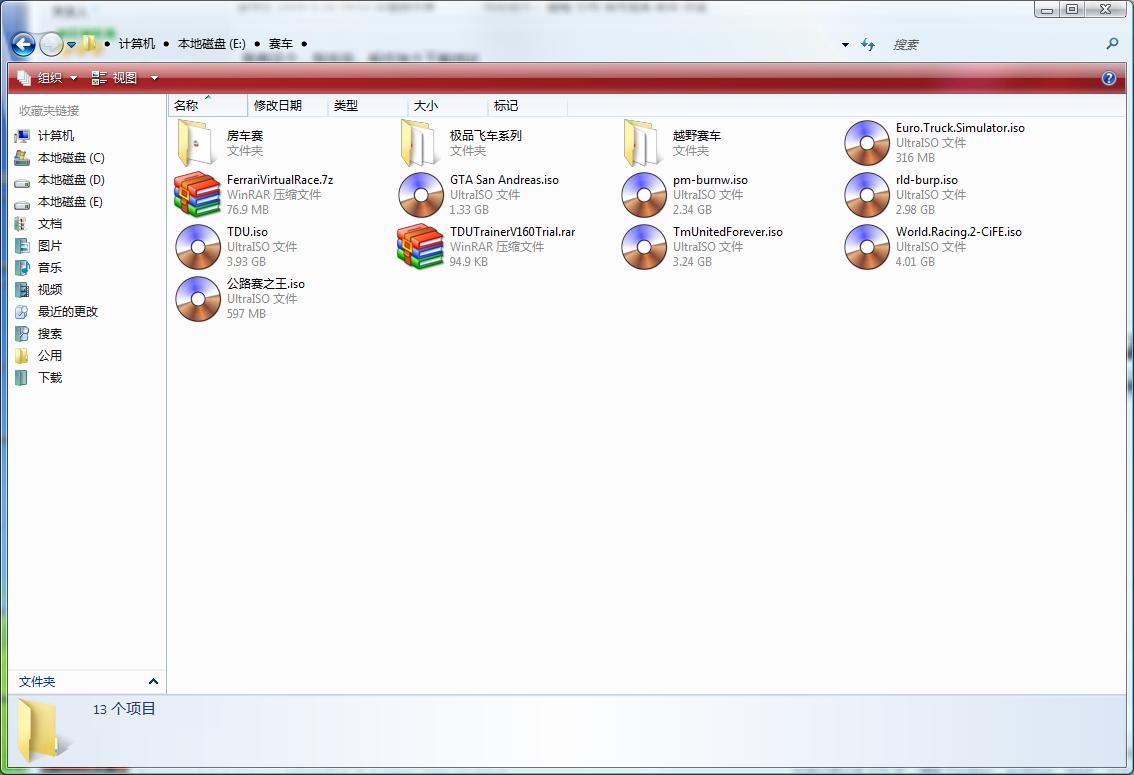Select the FerrariVirtualRace.7z archive icon
This screenshot has width=1134, height=775.
coord(197,195)
